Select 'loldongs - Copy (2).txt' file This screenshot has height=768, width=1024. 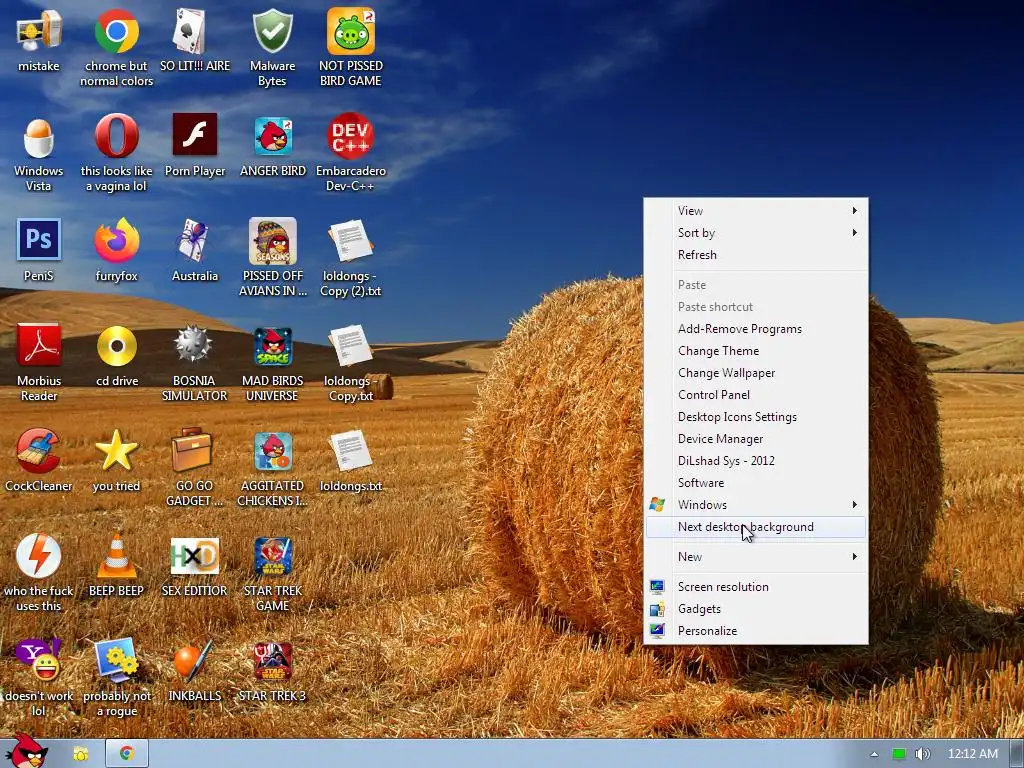[x=351, y=241]
